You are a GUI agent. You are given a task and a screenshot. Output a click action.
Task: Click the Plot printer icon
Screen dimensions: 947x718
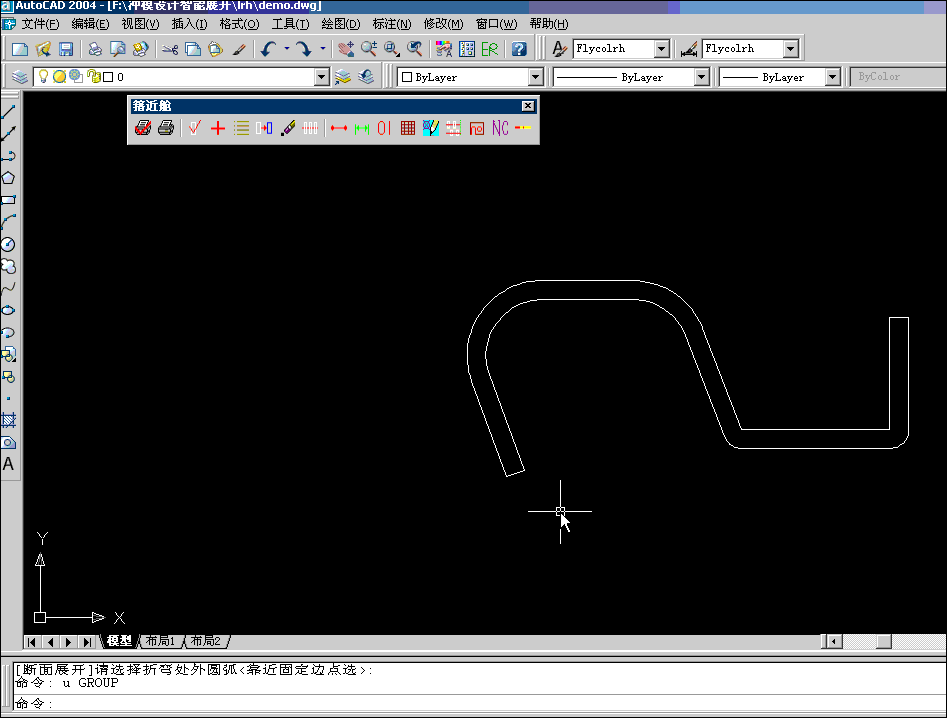pyautogui.click(x=95, y=49)
